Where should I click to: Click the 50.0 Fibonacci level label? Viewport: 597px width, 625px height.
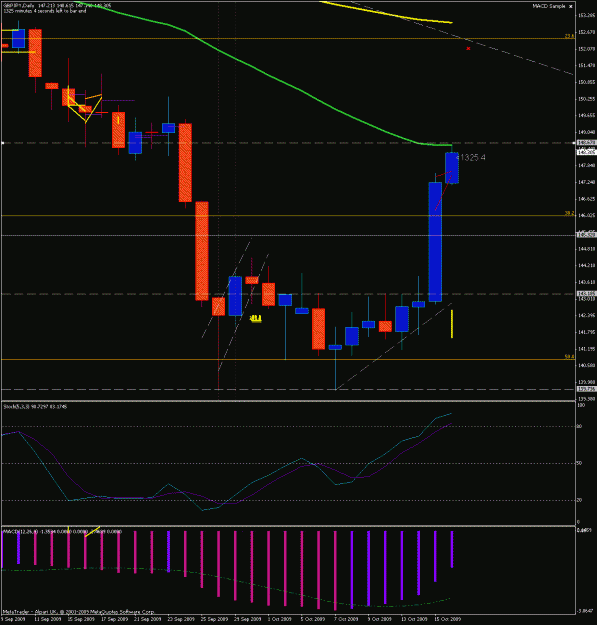570,357
